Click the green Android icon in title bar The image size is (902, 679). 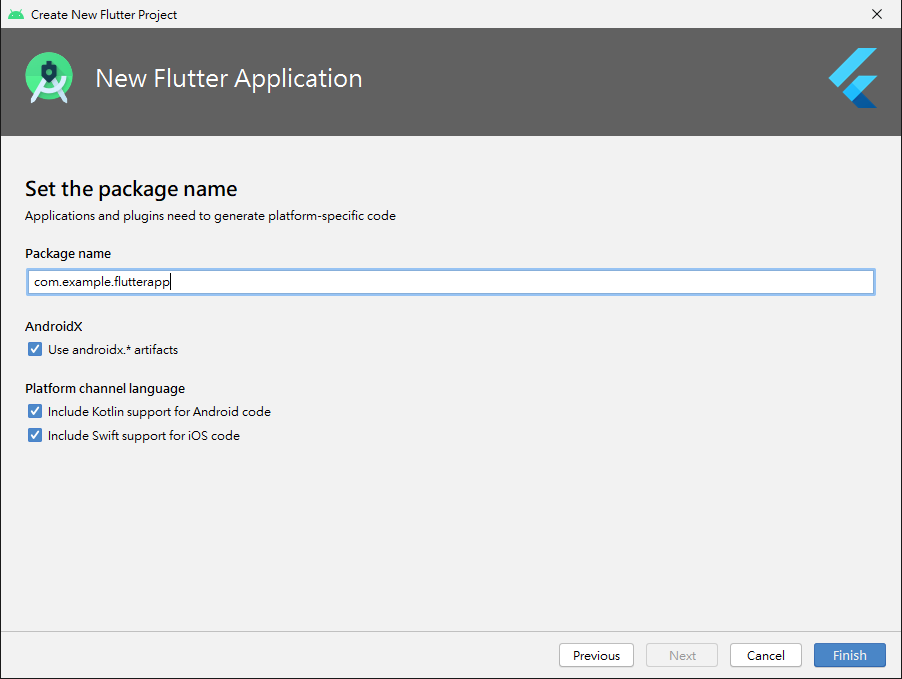point(16,14)
